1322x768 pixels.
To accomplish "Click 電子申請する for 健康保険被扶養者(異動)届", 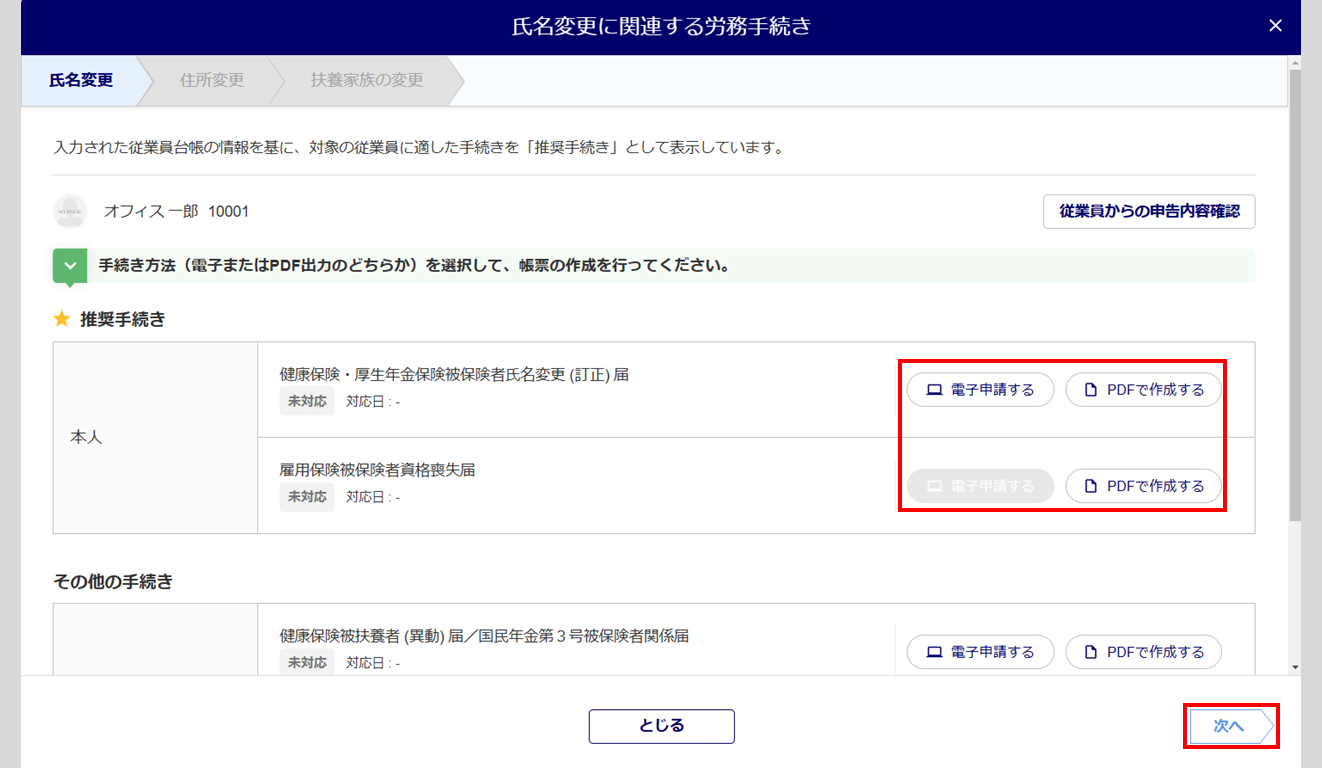I will point(980,652).
